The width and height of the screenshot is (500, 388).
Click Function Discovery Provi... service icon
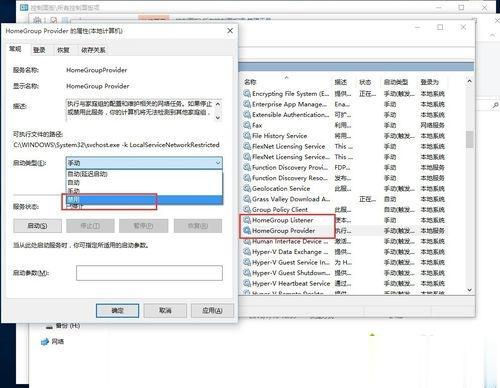pos(247,167)
